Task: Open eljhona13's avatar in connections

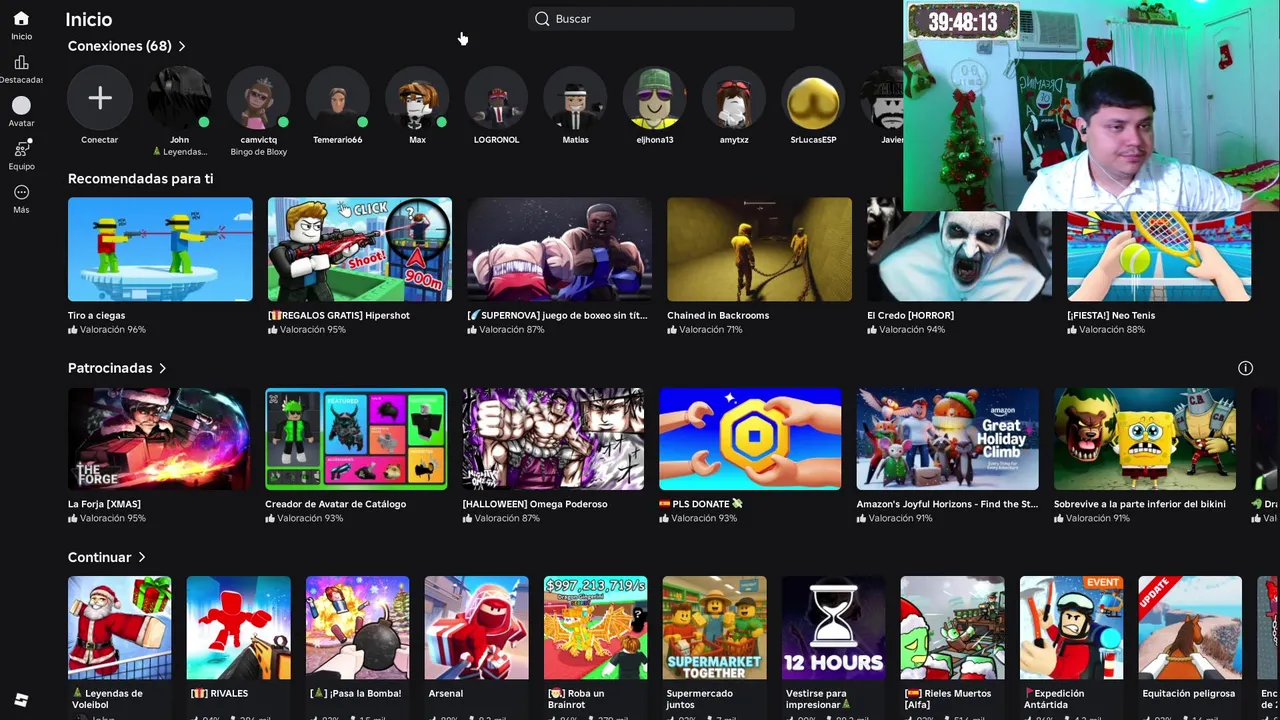Action: (x=655, y=98)
